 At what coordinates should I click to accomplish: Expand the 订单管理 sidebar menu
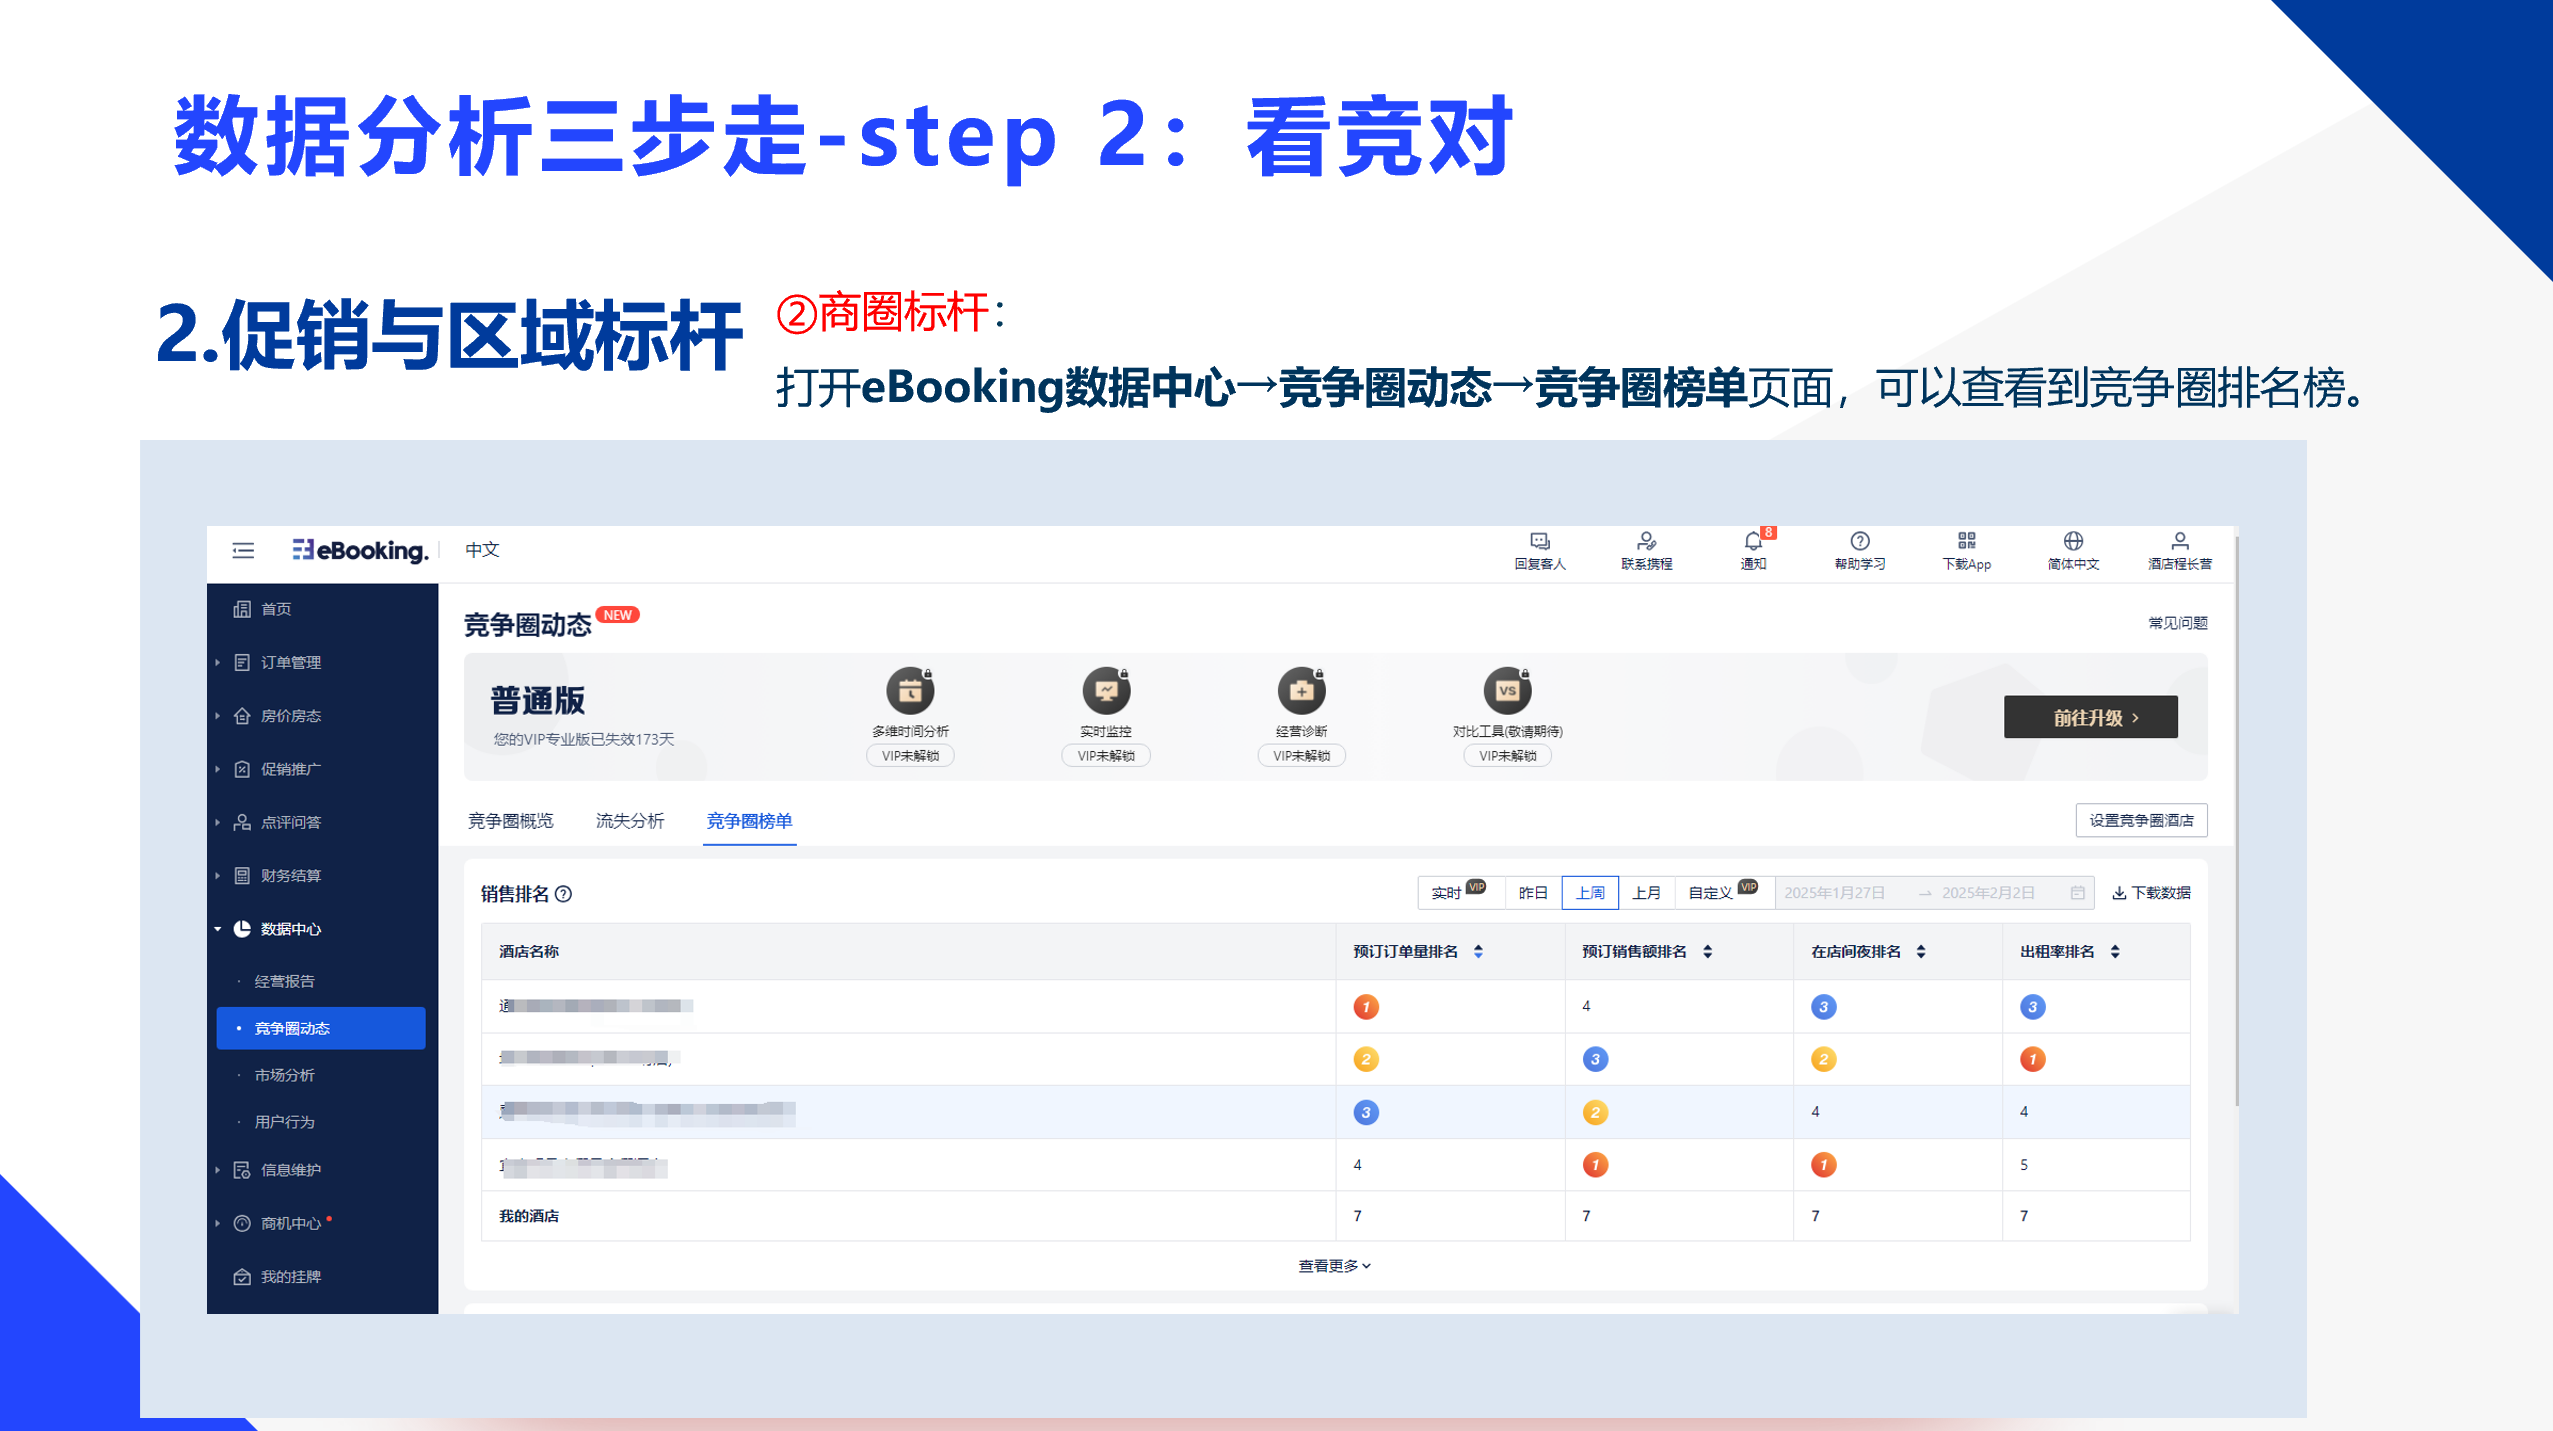point(290,662)
